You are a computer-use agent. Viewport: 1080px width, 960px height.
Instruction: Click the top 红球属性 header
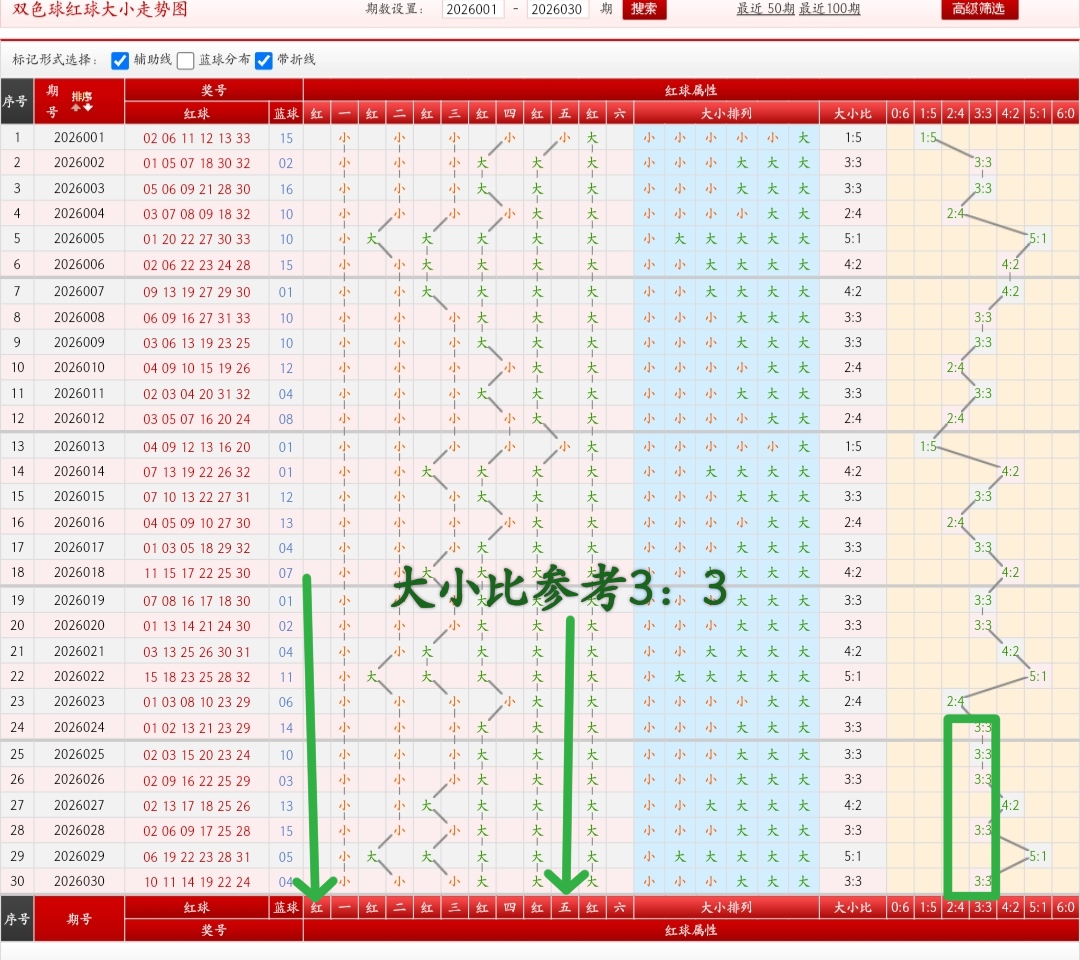(x=691, y=90)
